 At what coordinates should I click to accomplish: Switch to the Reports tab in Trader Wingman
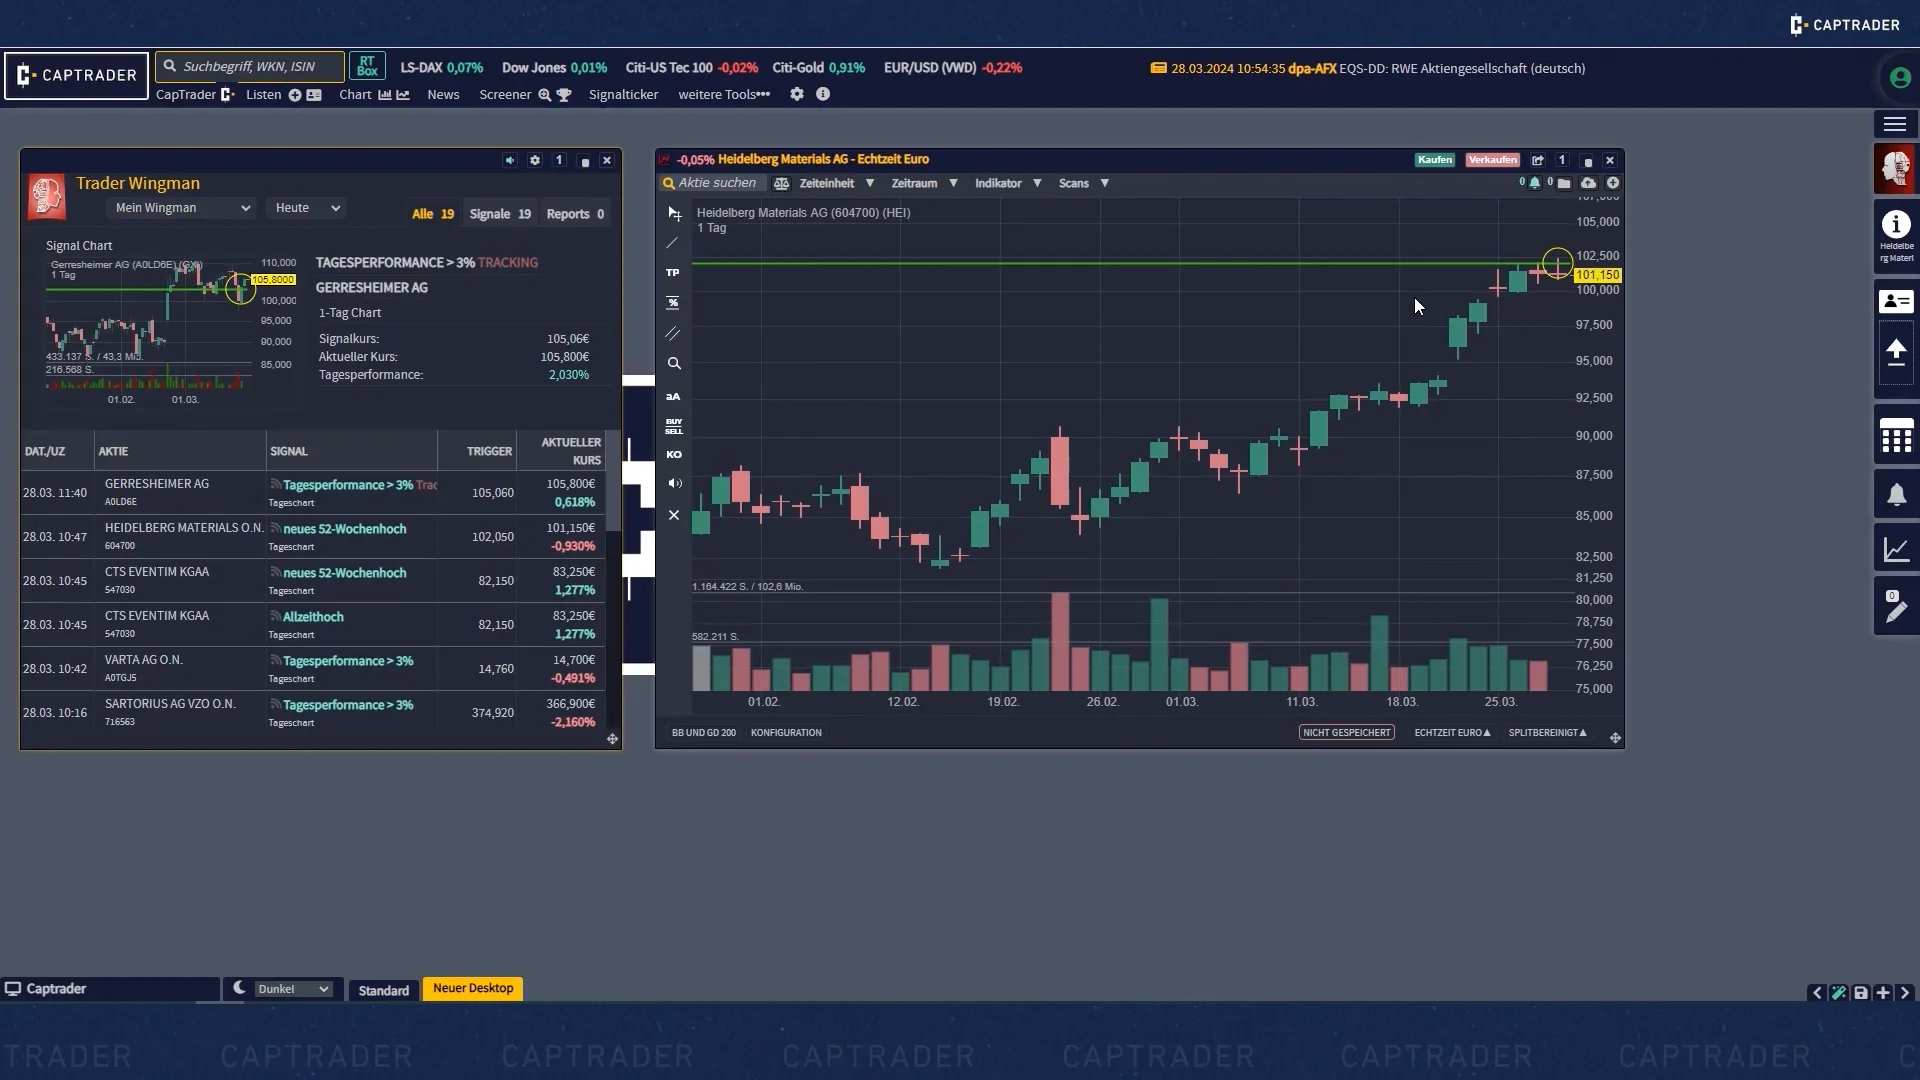573,213
